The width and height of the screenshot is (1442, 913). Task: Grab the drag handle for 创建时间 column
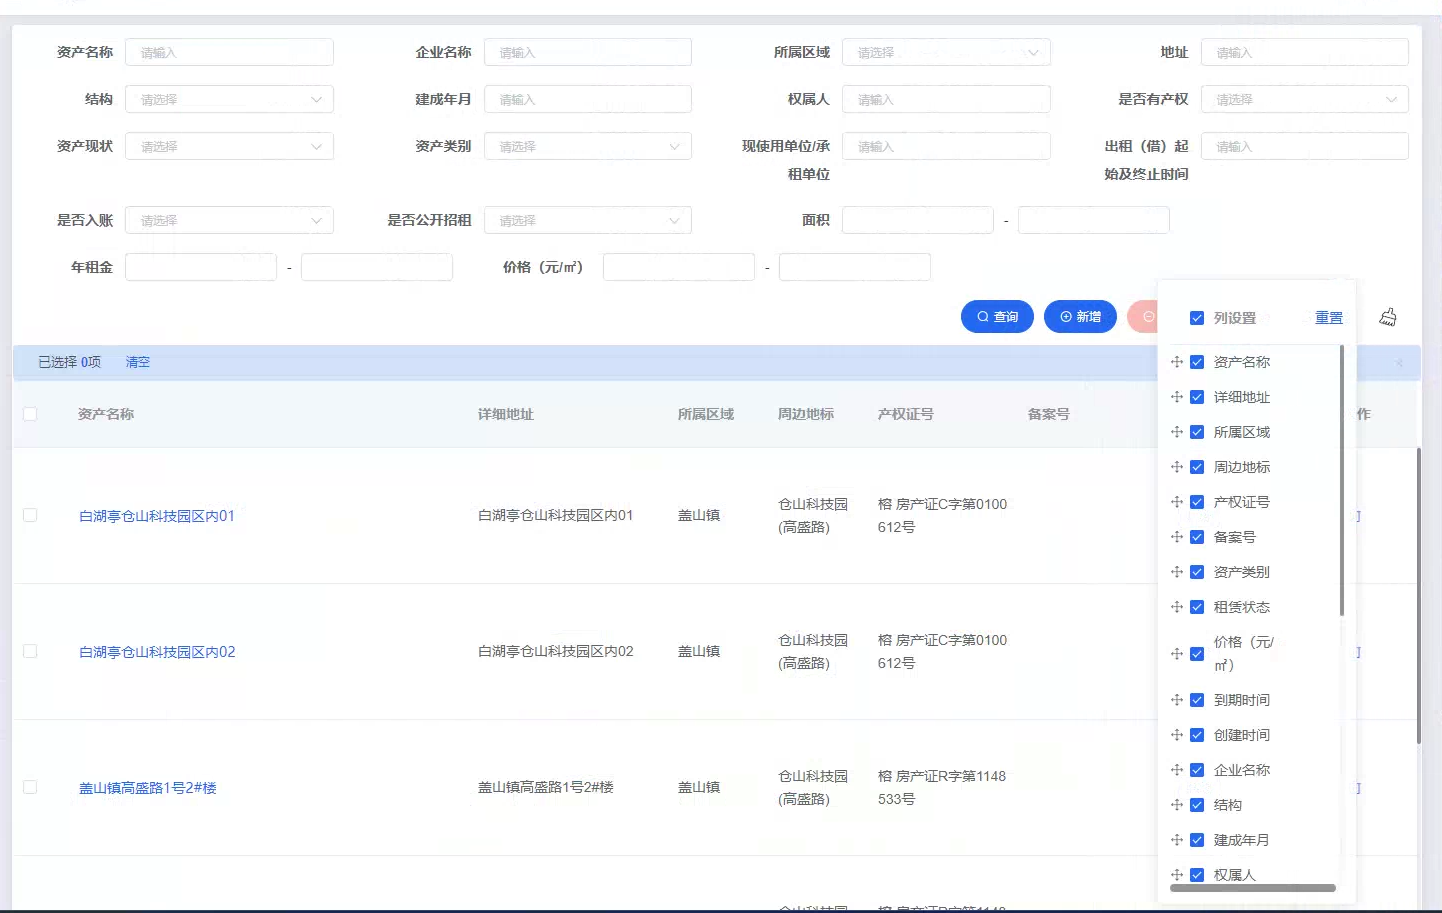click(x=1177, y=735)
